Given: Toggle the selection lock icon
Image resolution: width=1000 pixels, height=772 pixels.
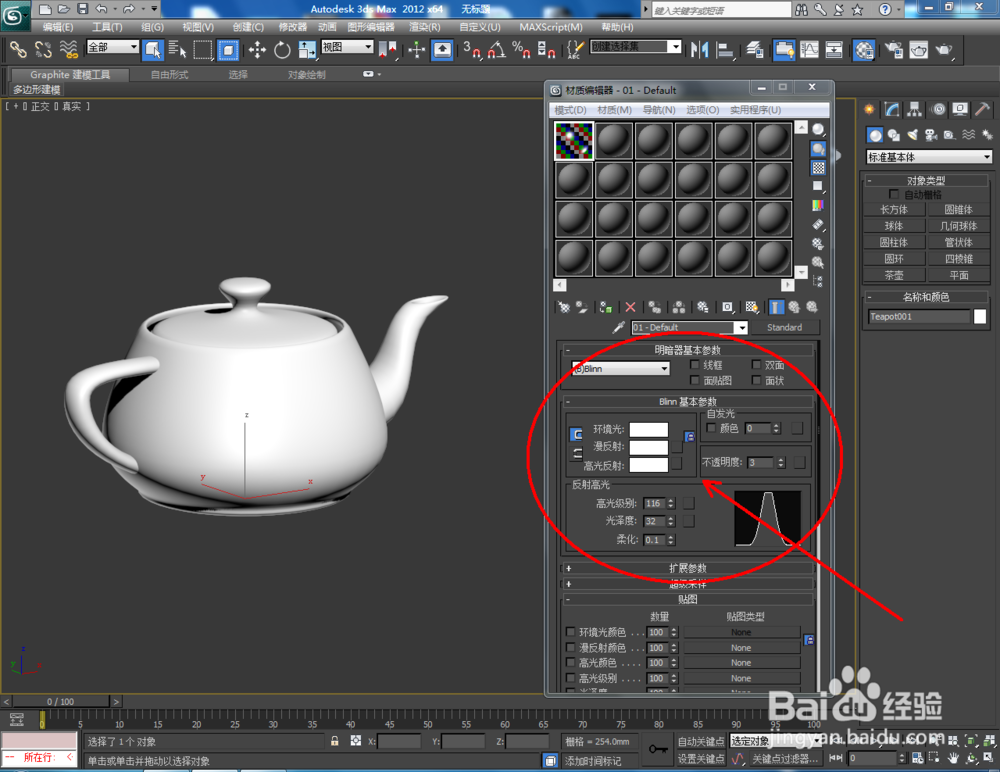Looking at the screenshot, I should click(334, 741).
